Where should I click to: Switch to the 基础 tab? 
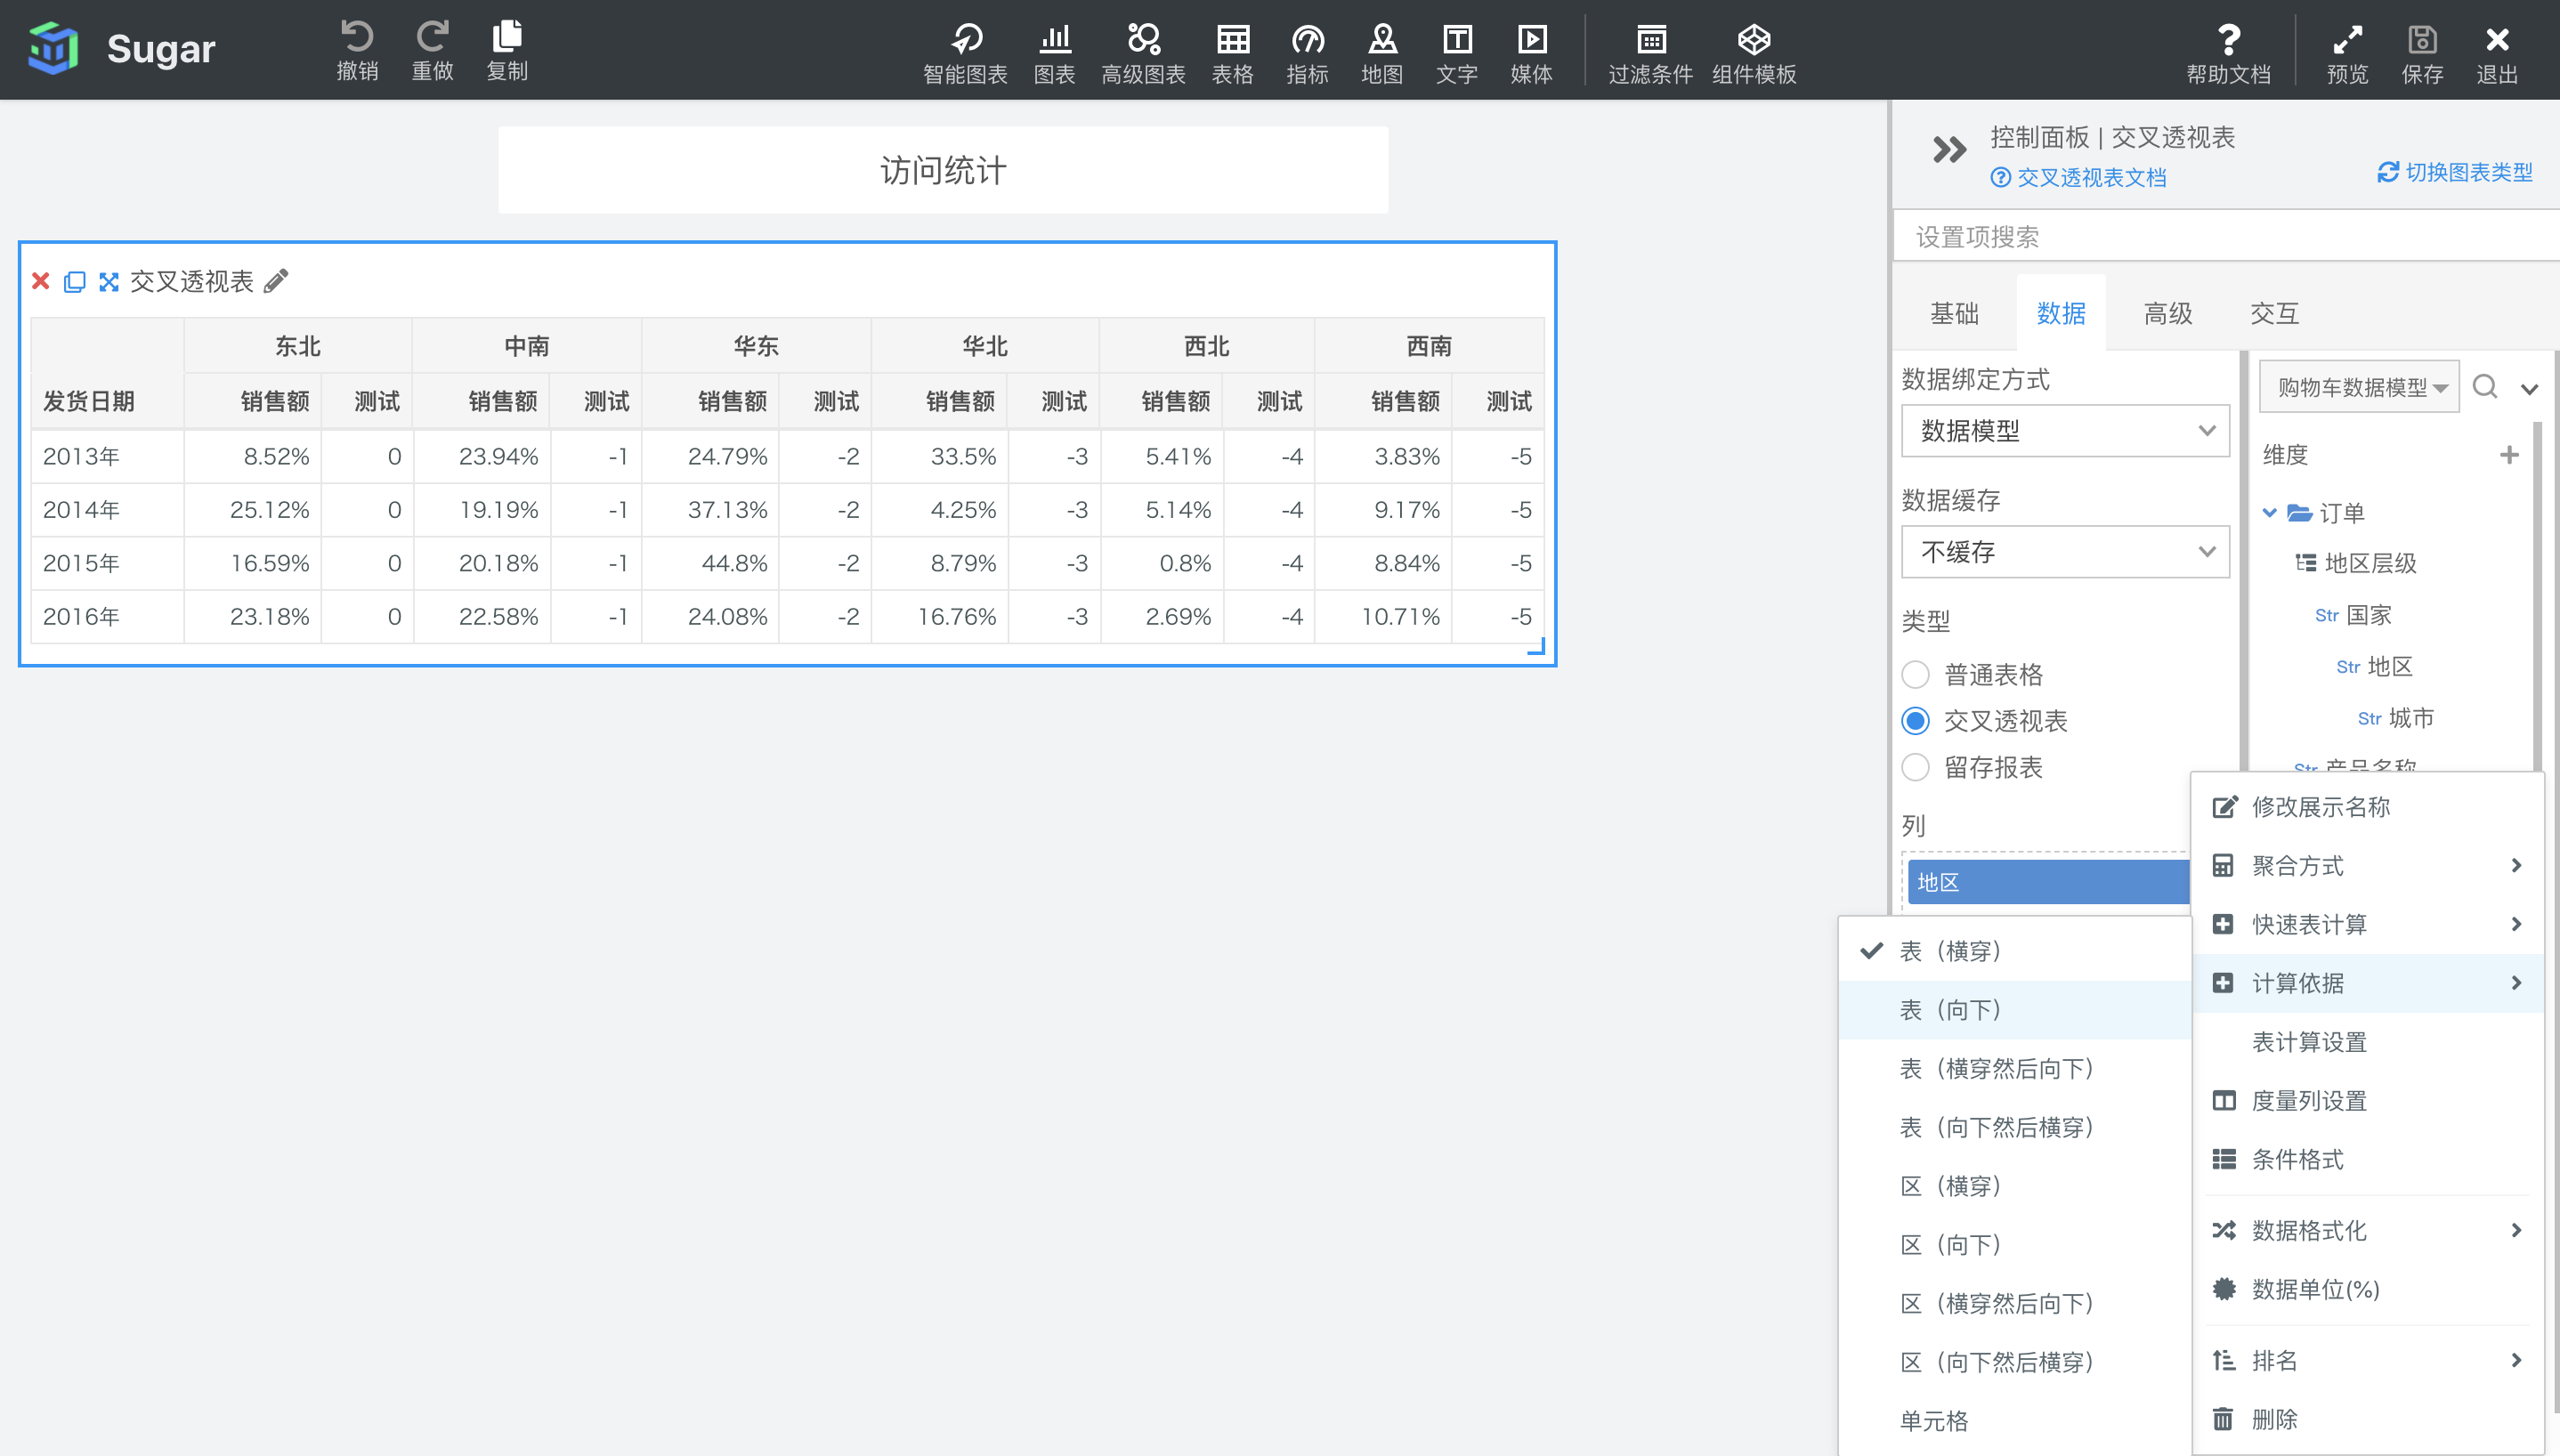(1954, 314)
